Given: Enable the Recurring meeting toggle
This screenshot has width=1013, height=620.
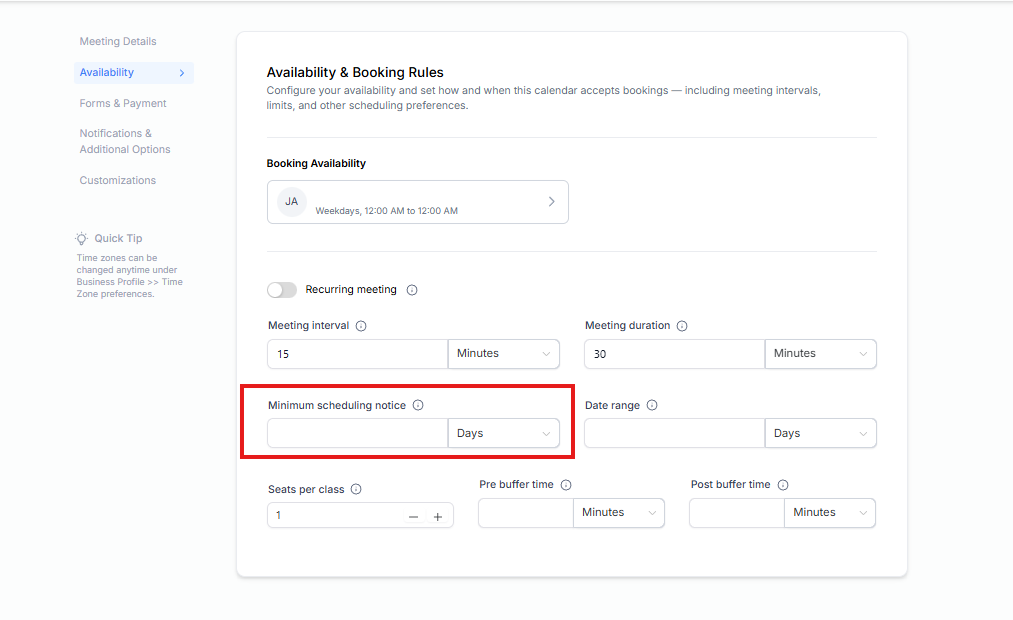Looking at the screenshot, I should point(282,290).
